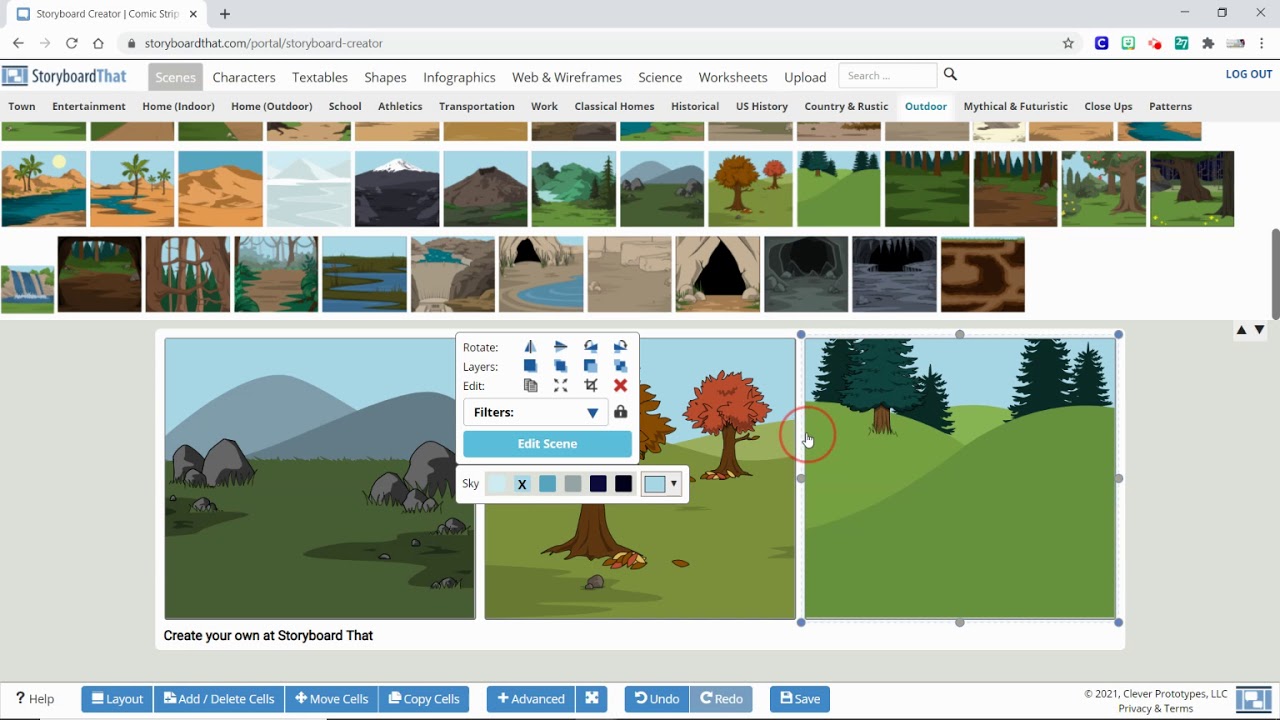Flip the scene horizontally

530,347
